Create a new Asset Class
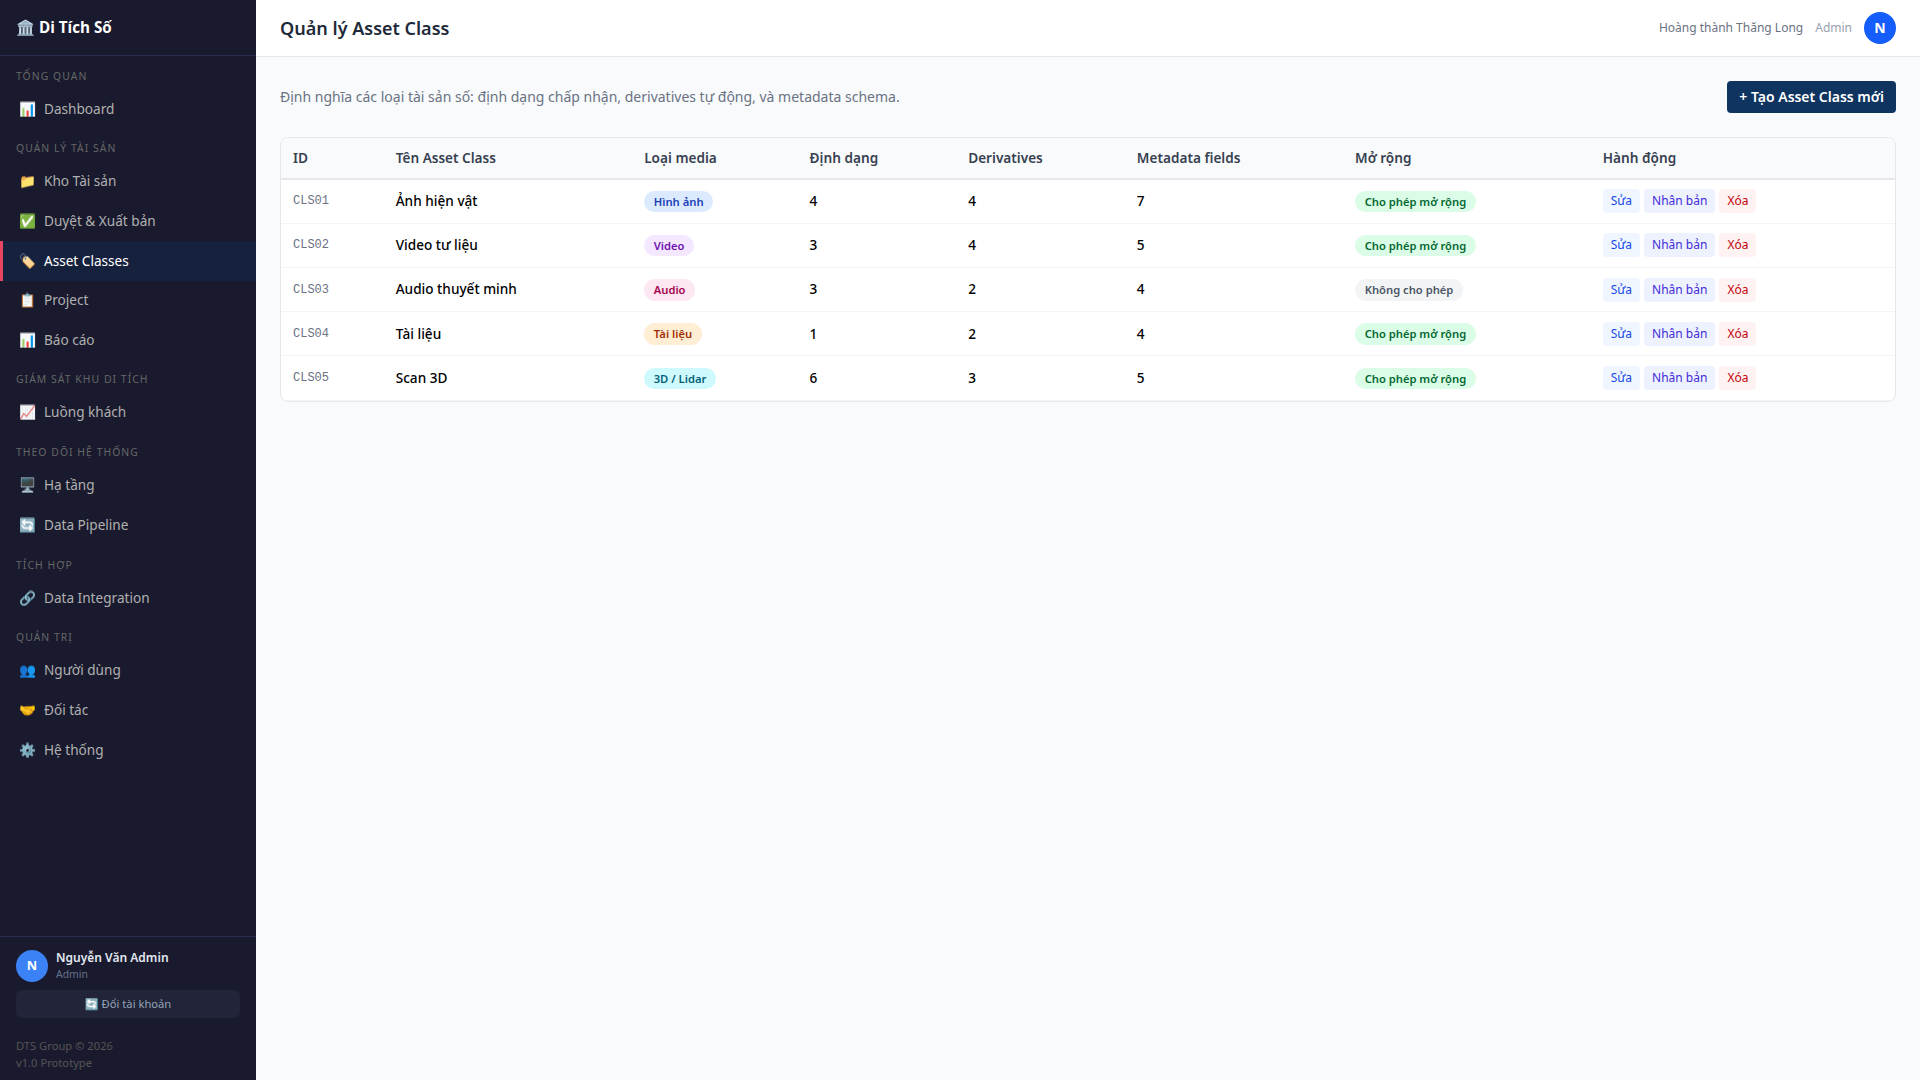1920x1080 pixels. [x=1810, y=97]
